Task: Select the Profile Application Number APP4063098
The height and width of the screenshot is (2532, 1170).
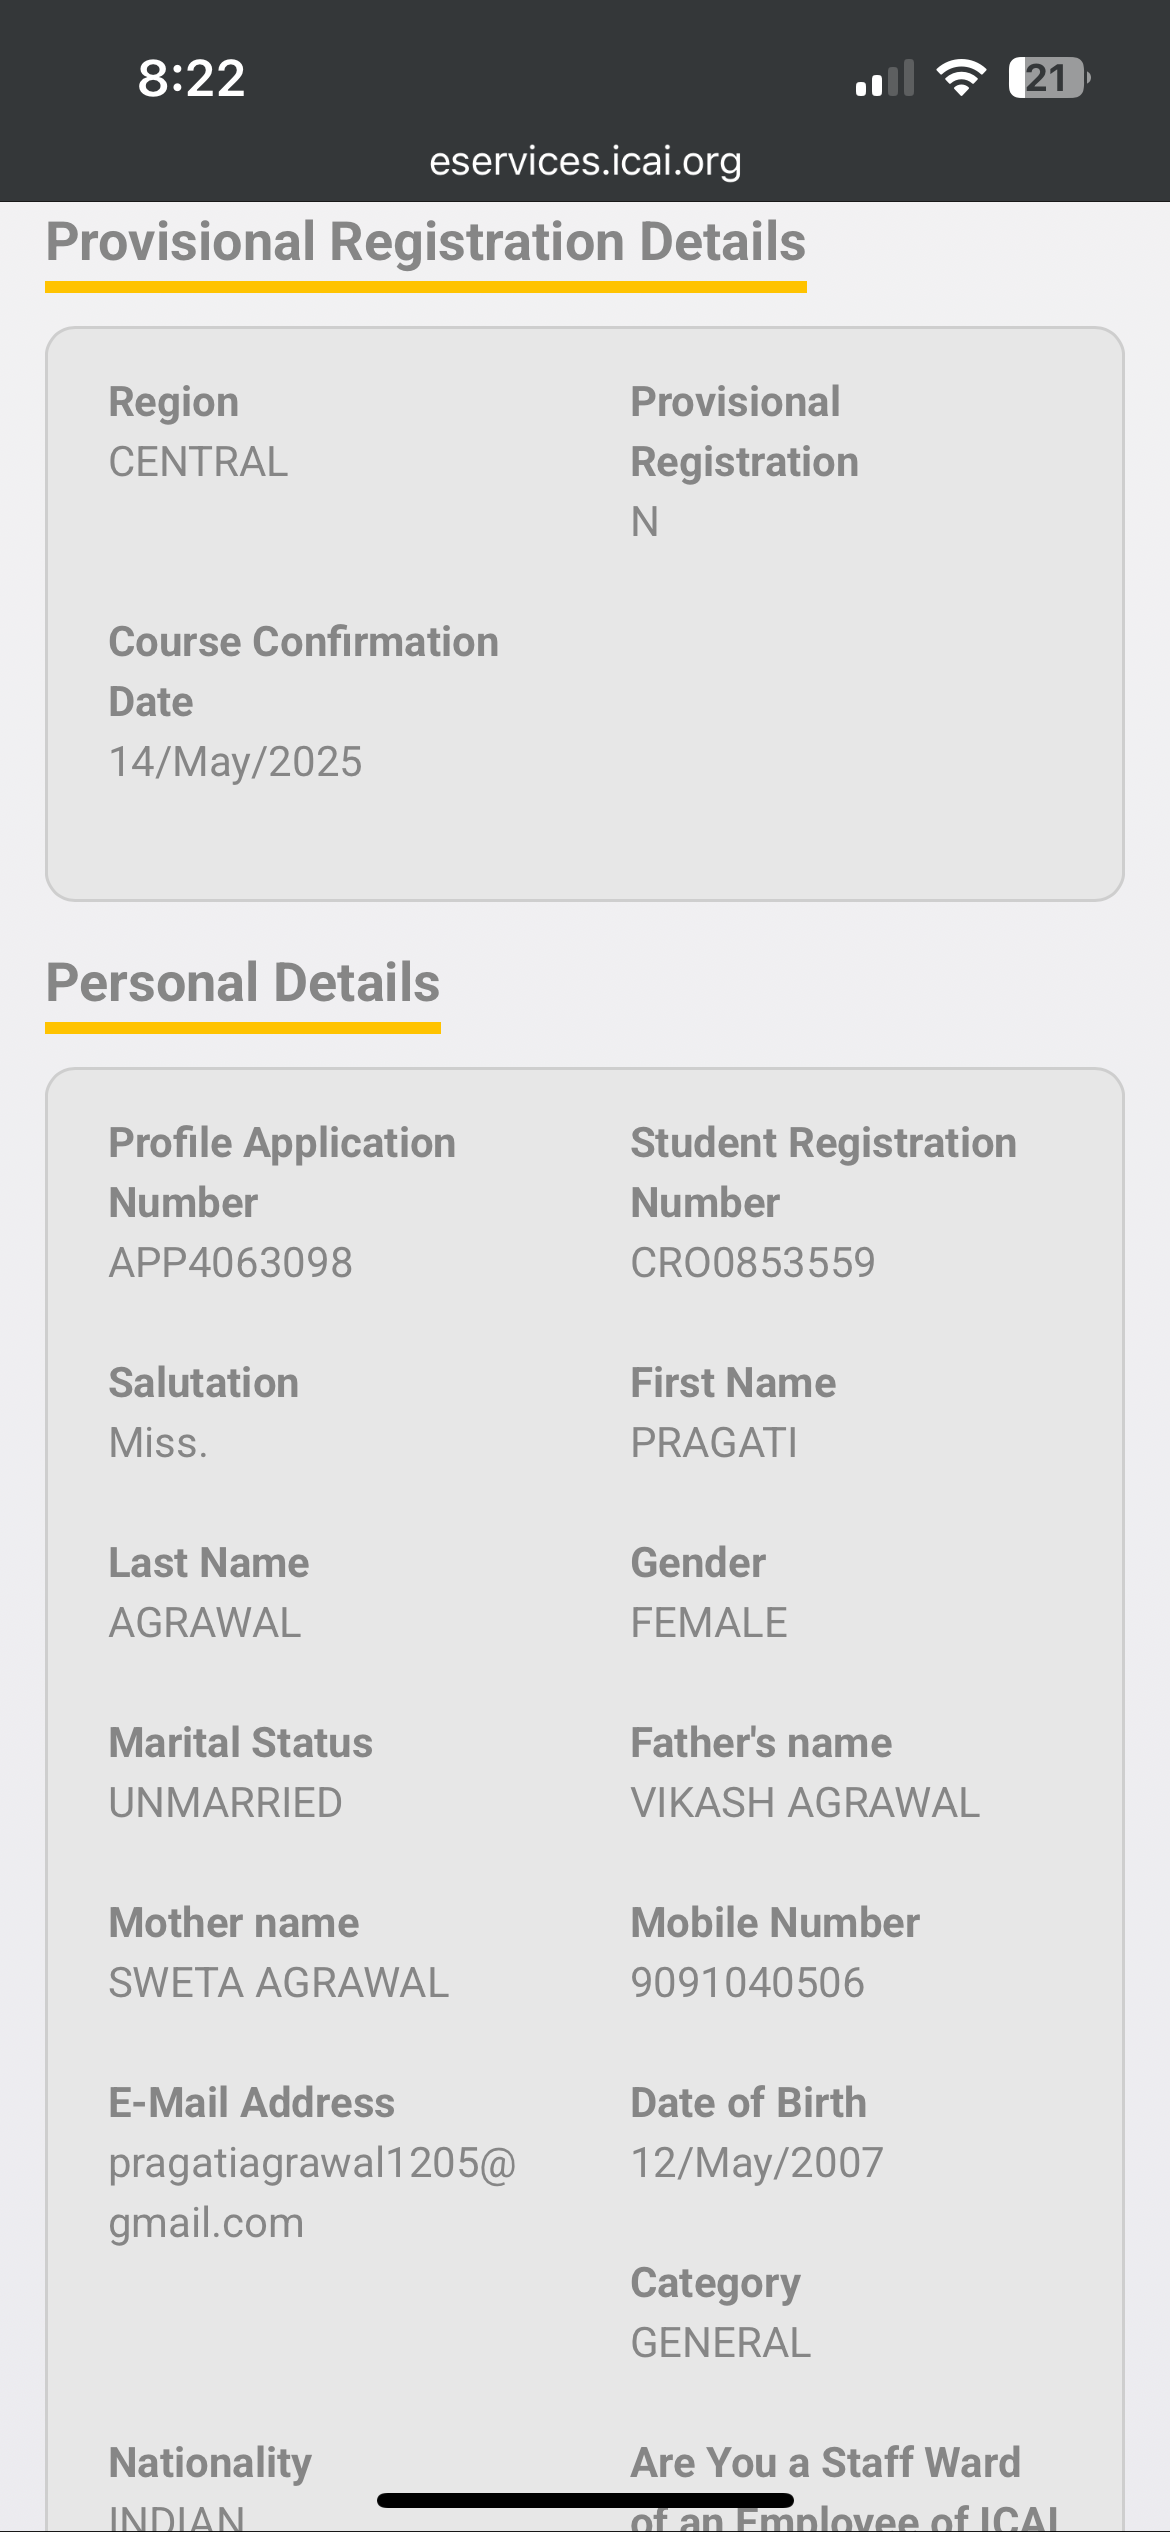Action: point(230,1263)
